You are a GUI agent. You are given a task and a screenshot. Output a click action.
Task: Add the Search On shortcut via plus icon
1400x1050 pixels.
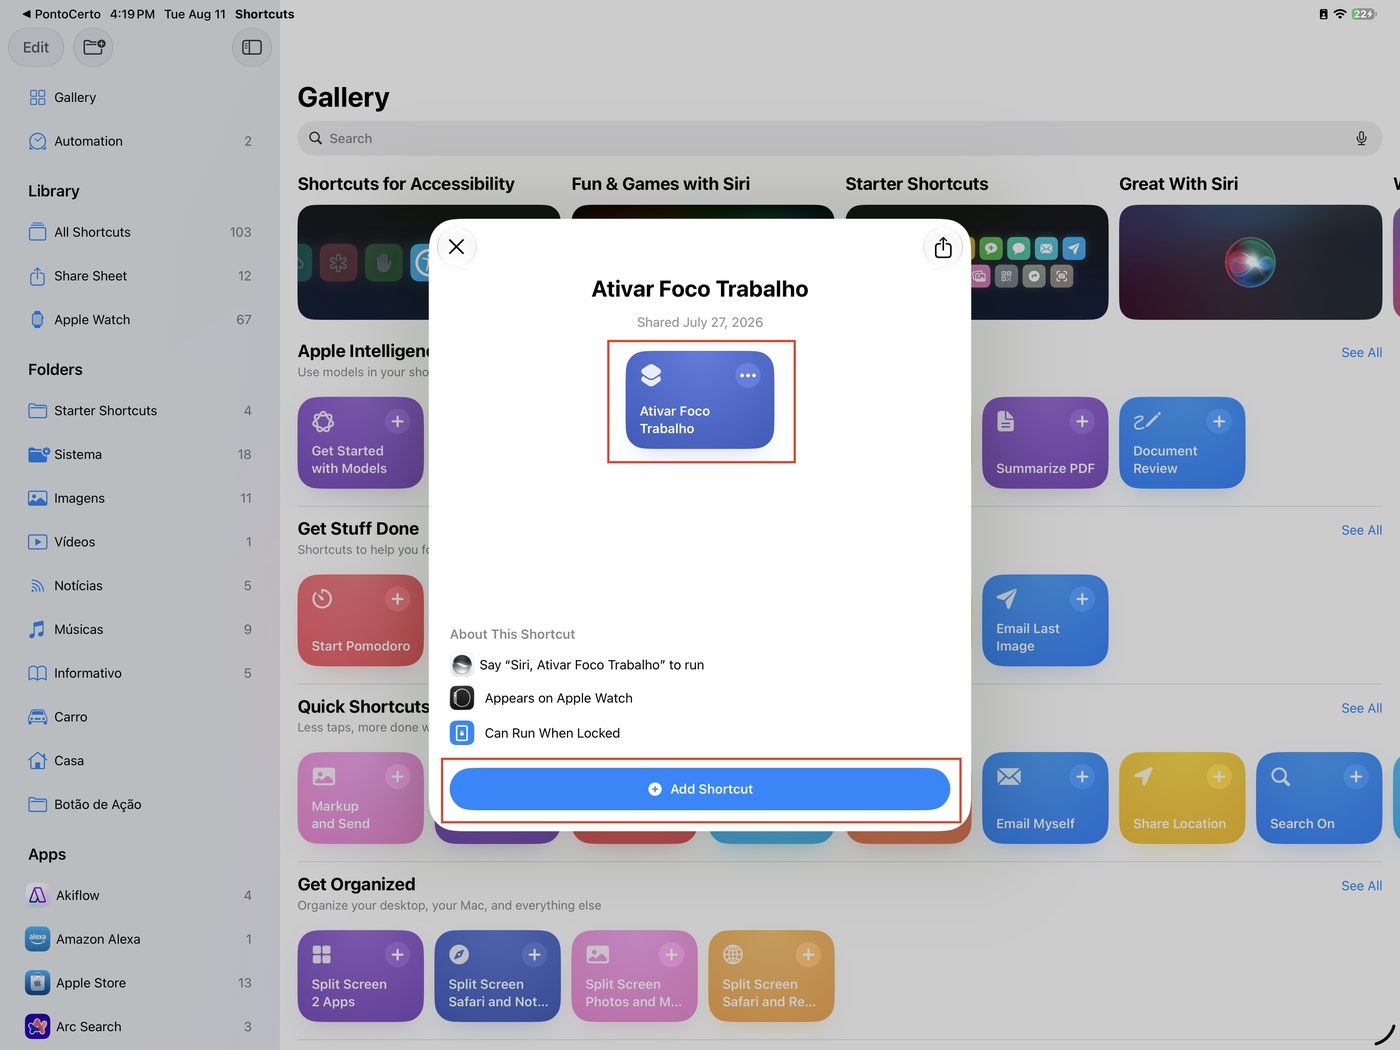coord(1355,777)
